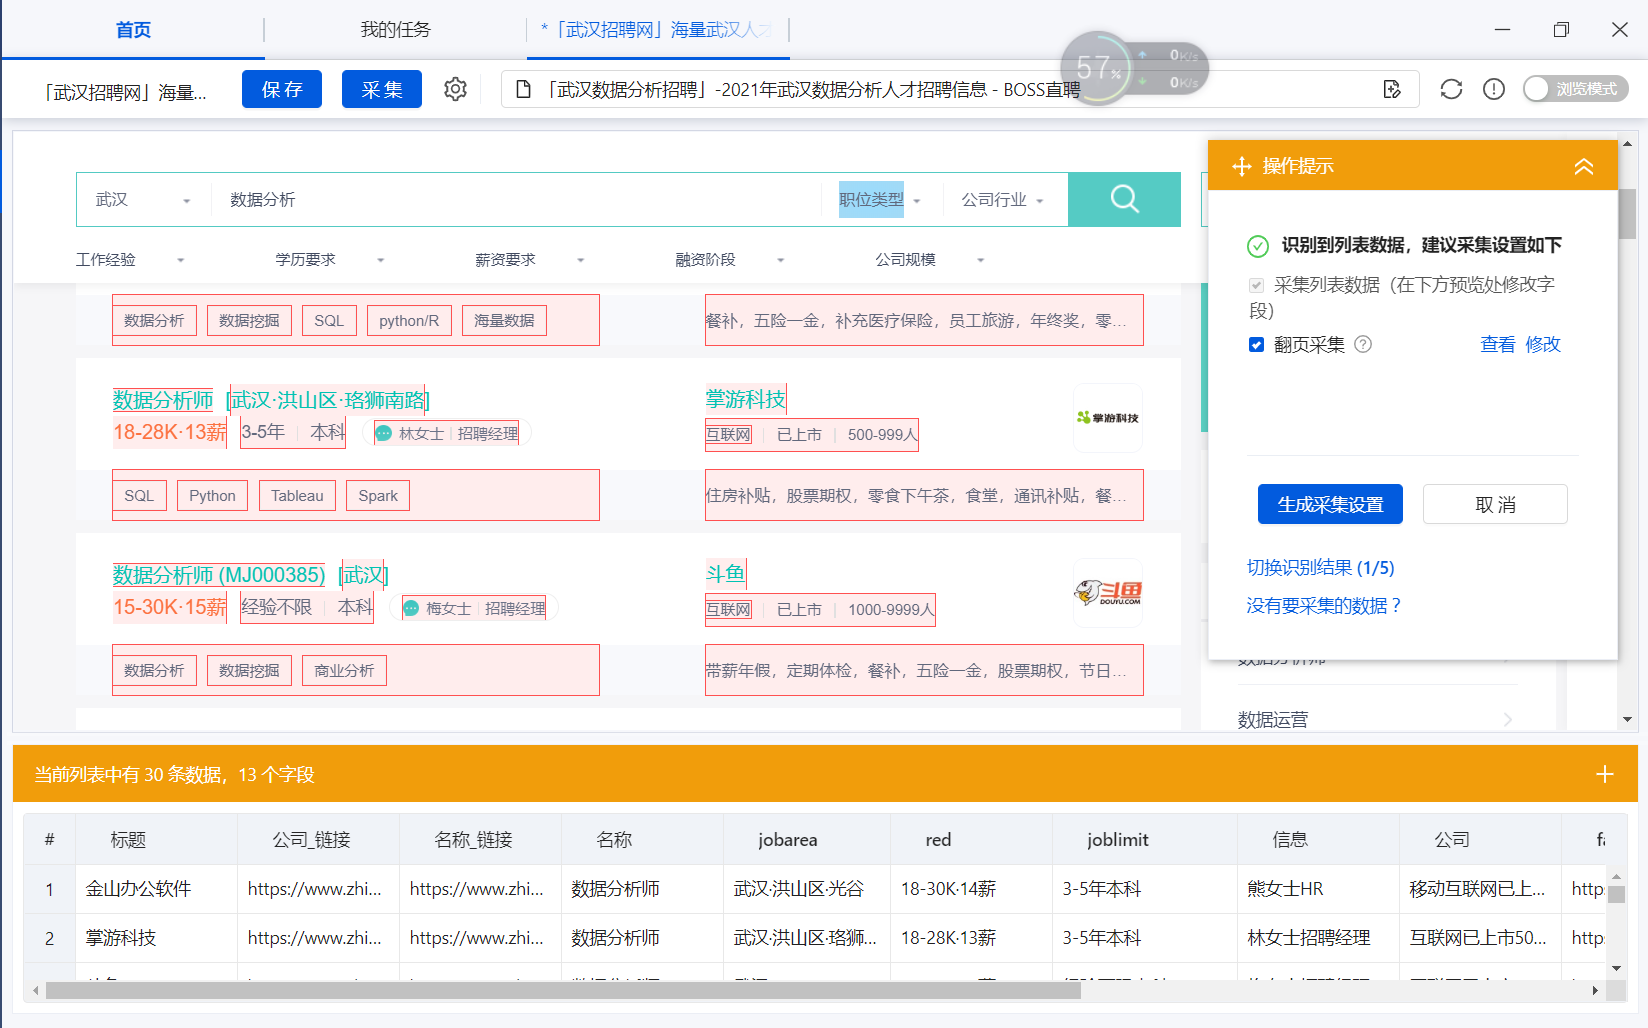Expand the 工作经验 filter
The image size is (1648, 1028).
(x=130, y=260)
